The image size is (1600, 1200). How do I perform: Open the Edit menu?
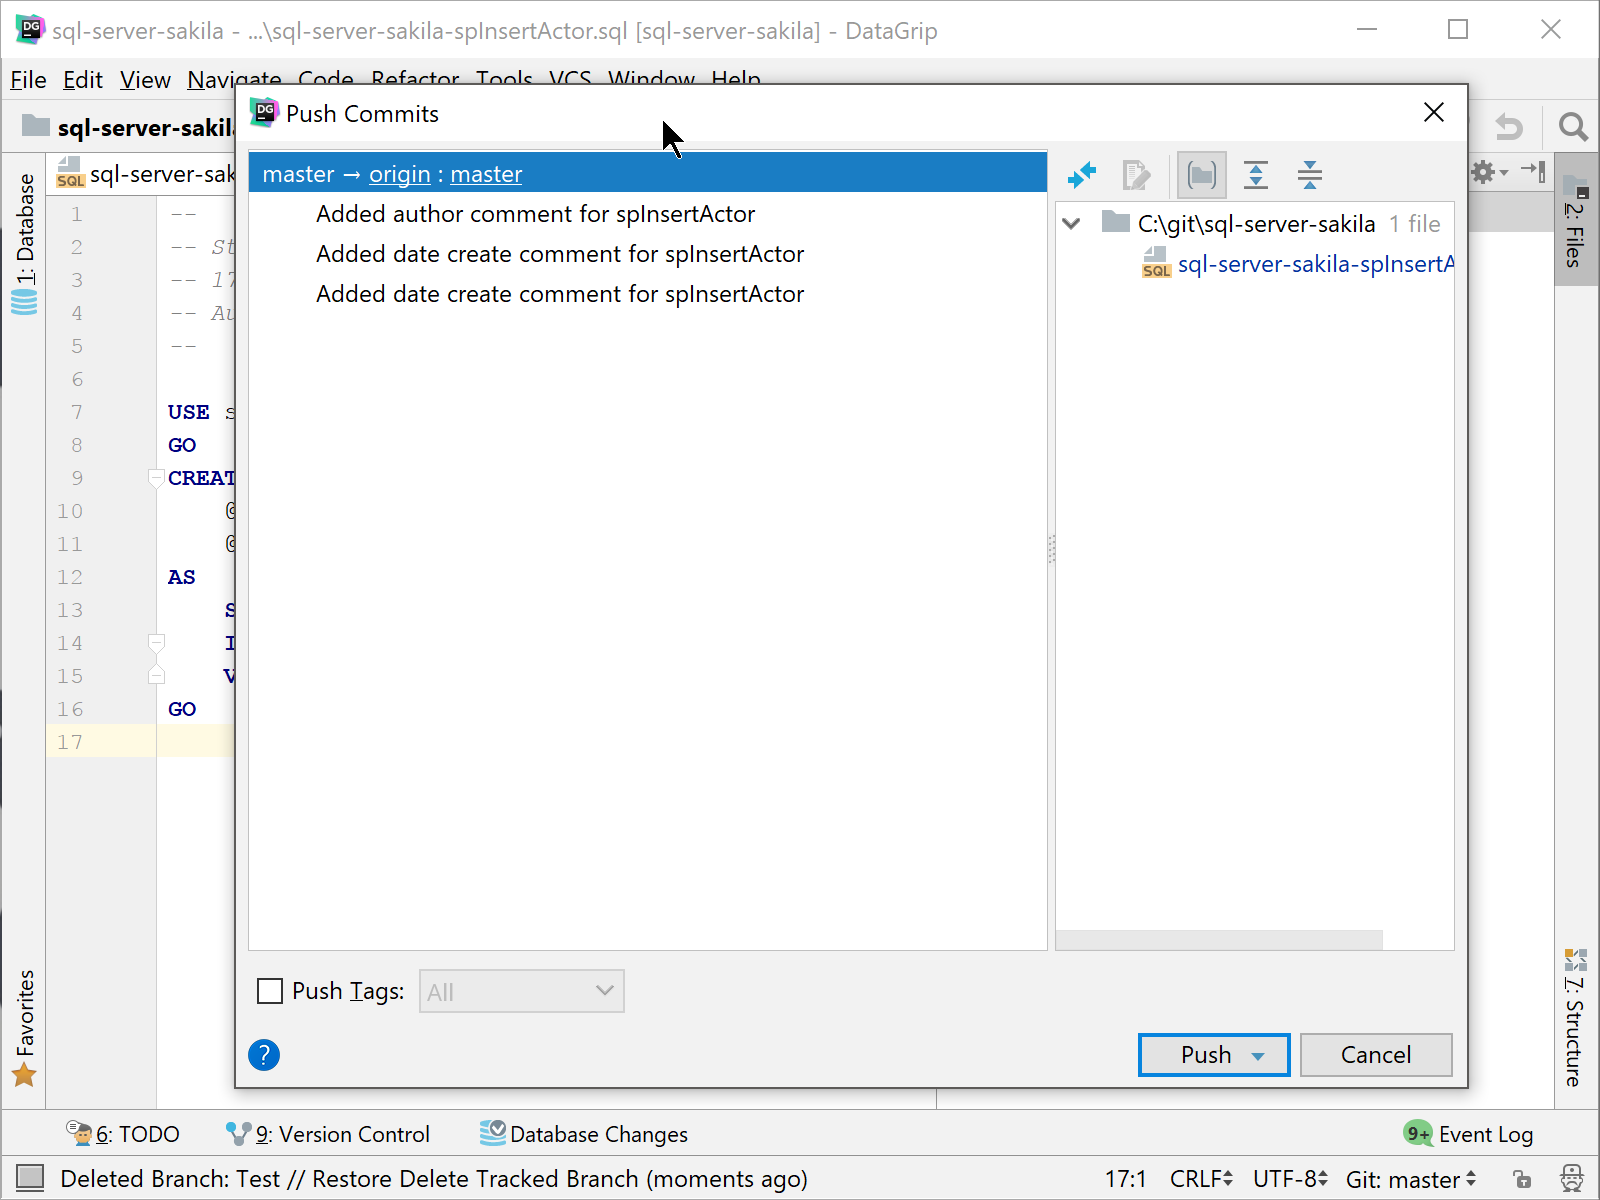83,80
